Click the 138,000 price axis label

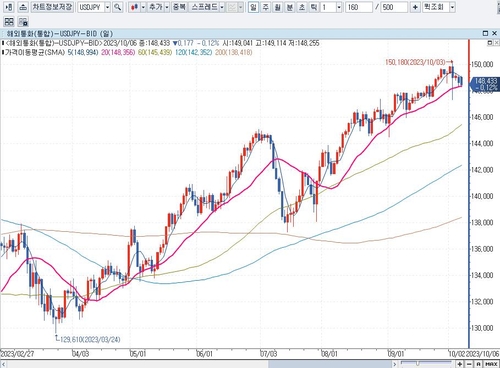click(482, 222)
